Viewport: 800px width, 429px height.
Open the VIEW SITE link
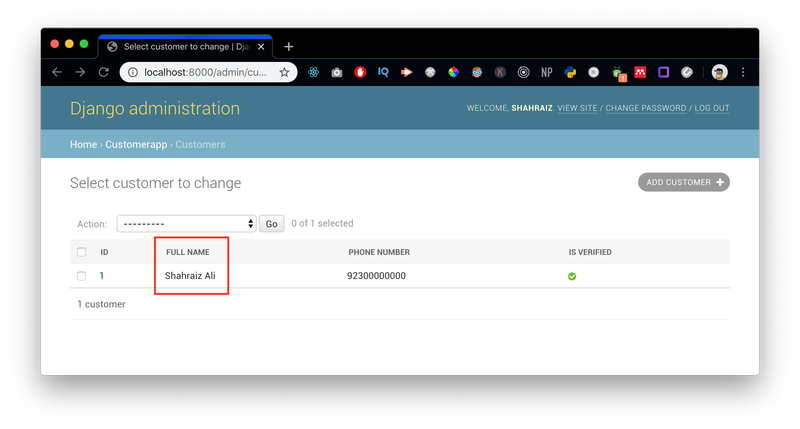[577, 108]
